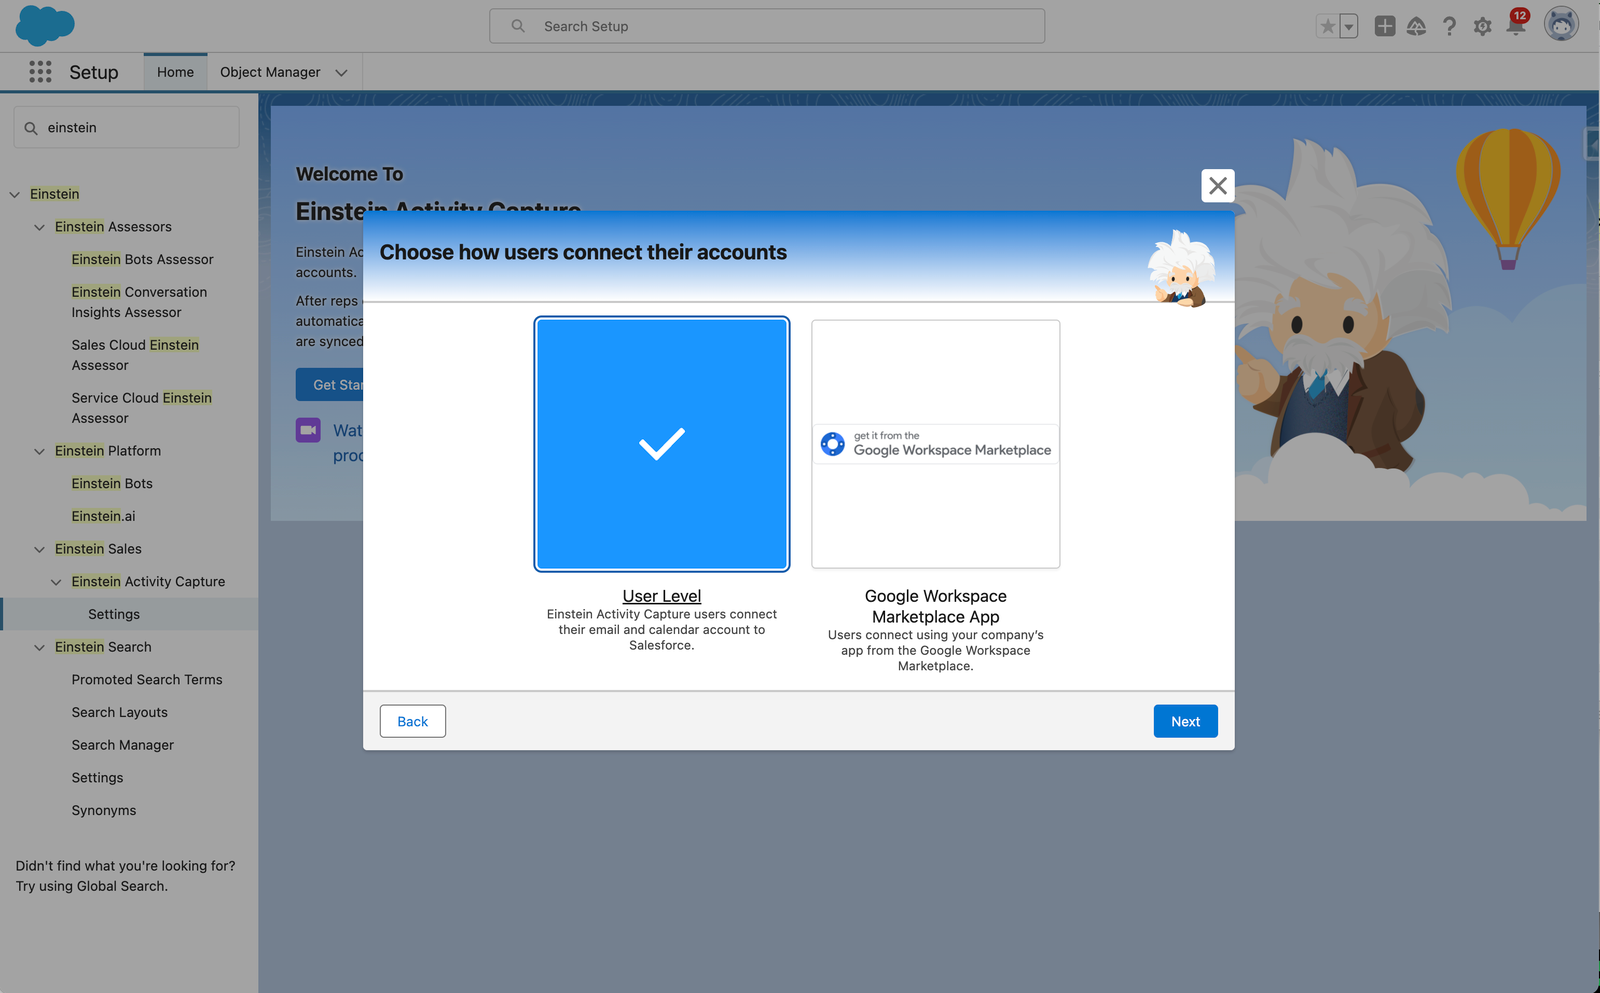Collapse the Einstein Assessors section

tap(40, 227)
